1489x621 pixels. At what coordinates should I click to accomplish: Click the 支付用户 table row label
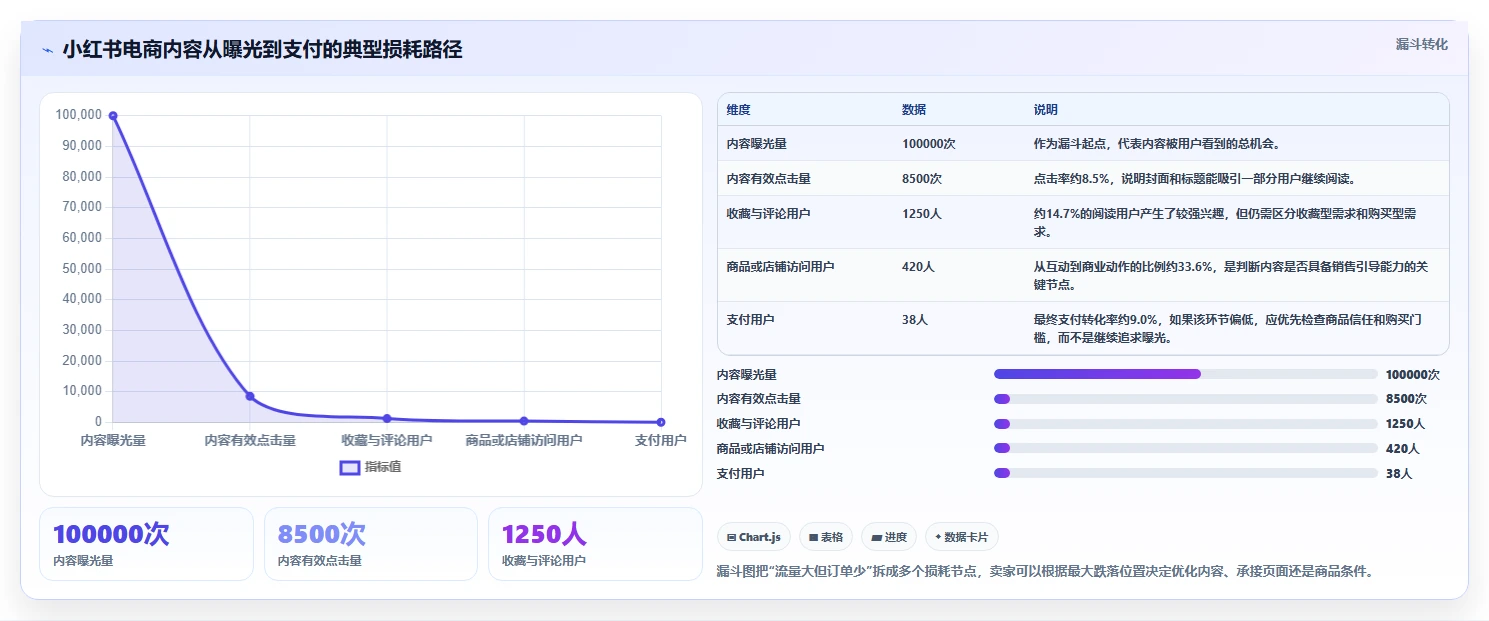point(751,320)
